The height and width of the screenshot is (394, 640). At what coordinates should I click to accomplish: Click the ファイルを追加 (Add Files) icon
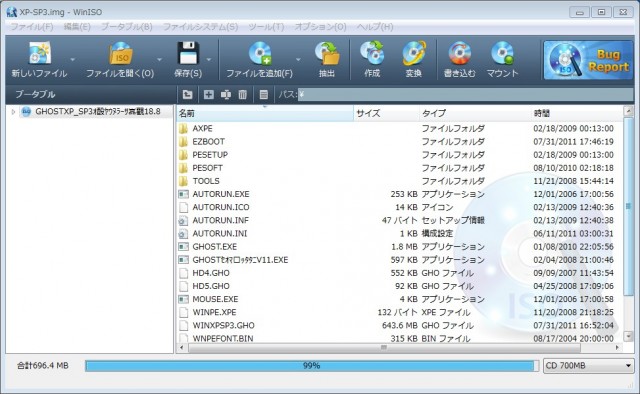[x=260, y=53]
